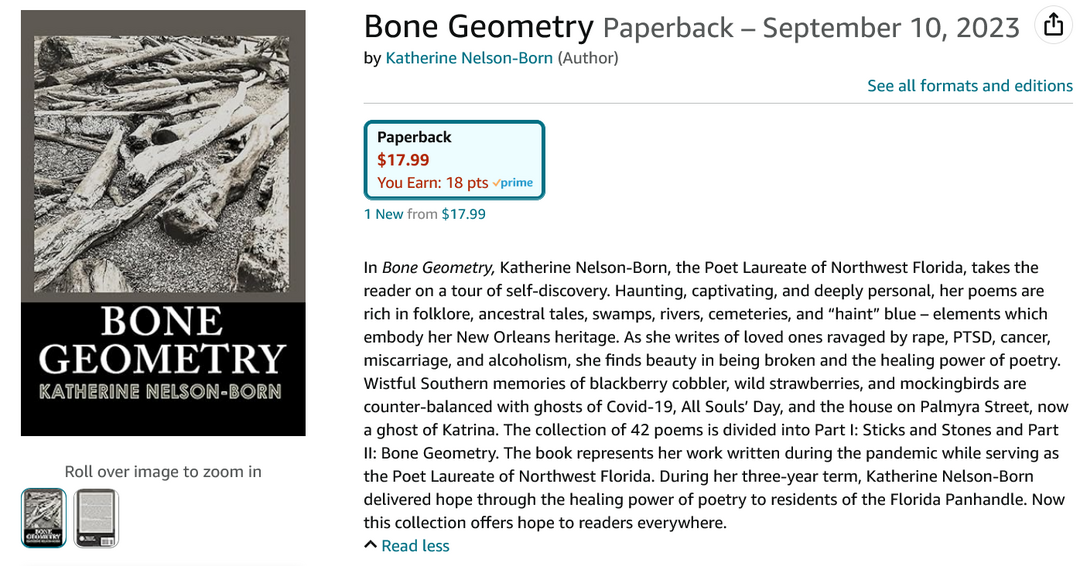Viewport: 1080px width, 566px height.
Task: Click the "1 New" offers link
Action: pyautogui.click(x=383, y=214)
